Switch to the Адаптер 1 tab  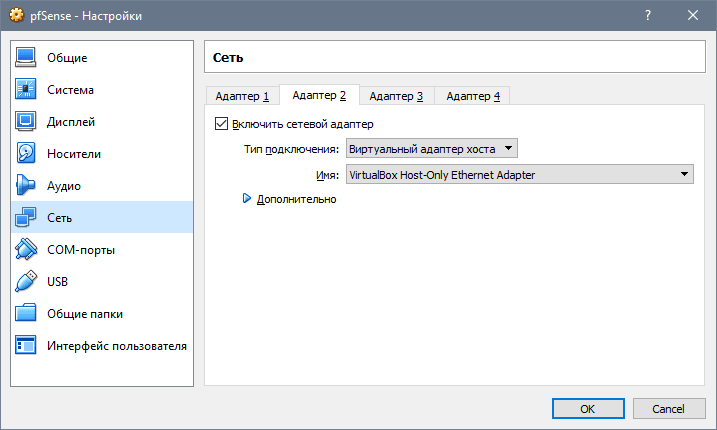[242, 96]
